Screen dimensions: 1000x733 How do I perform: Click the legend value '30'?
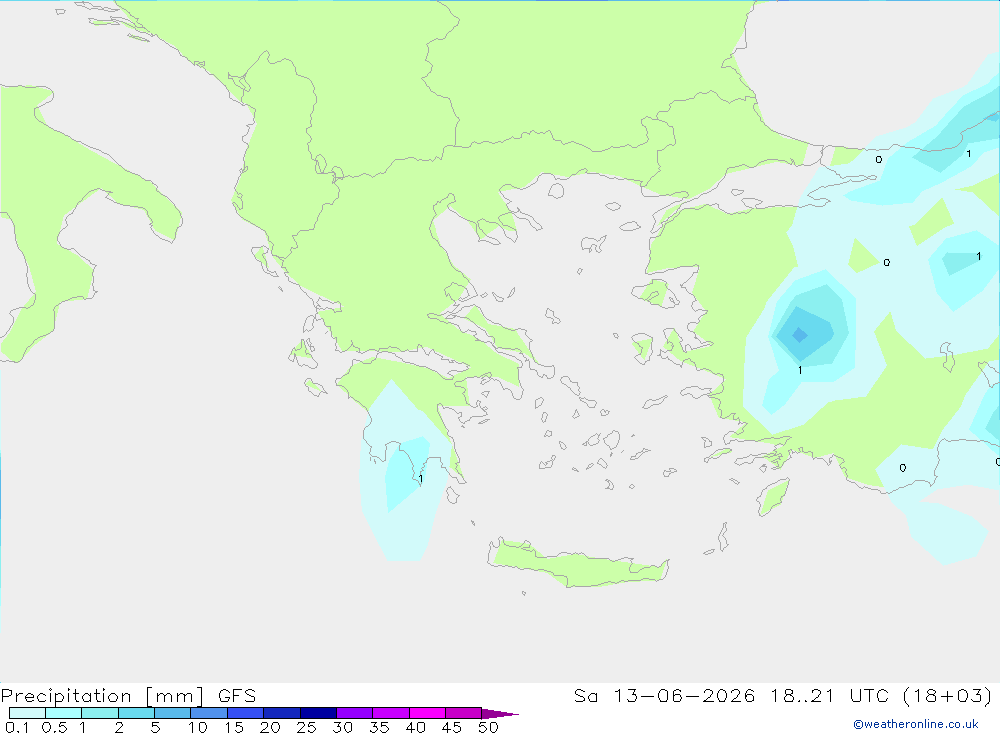(343, 727)
